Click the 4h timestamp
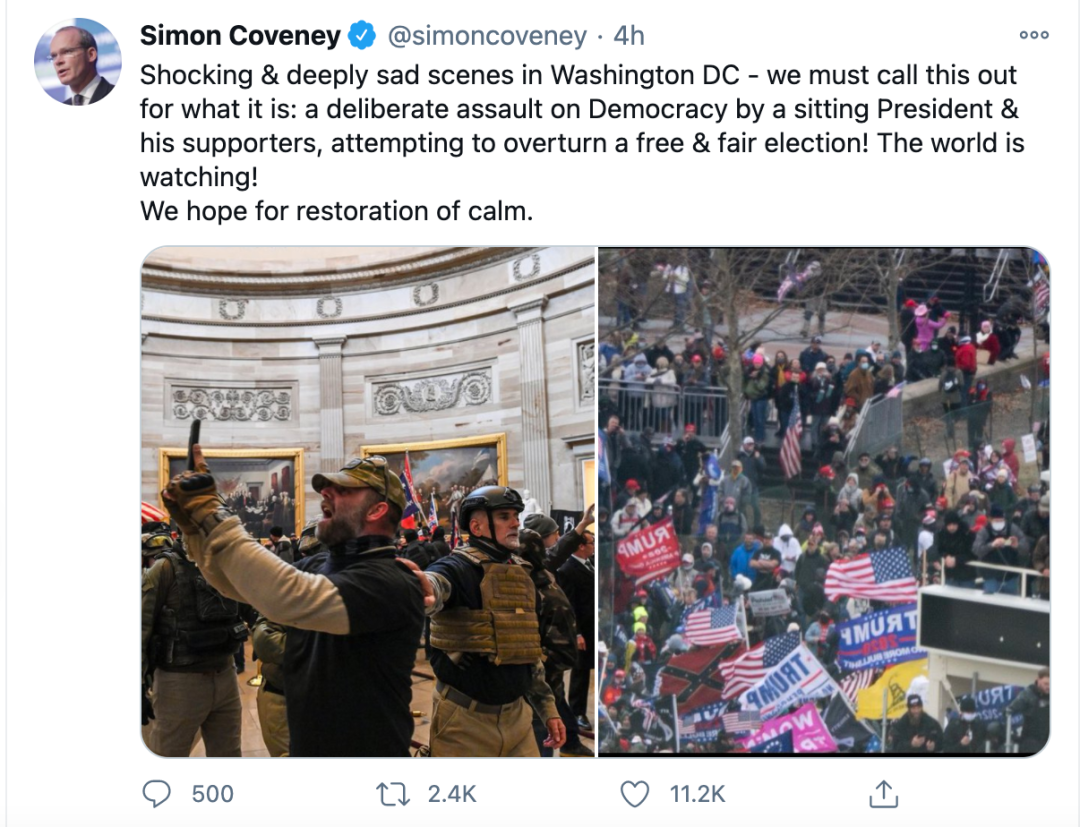The height and width of the screenshot is (827, 1080). pos(628,36)
